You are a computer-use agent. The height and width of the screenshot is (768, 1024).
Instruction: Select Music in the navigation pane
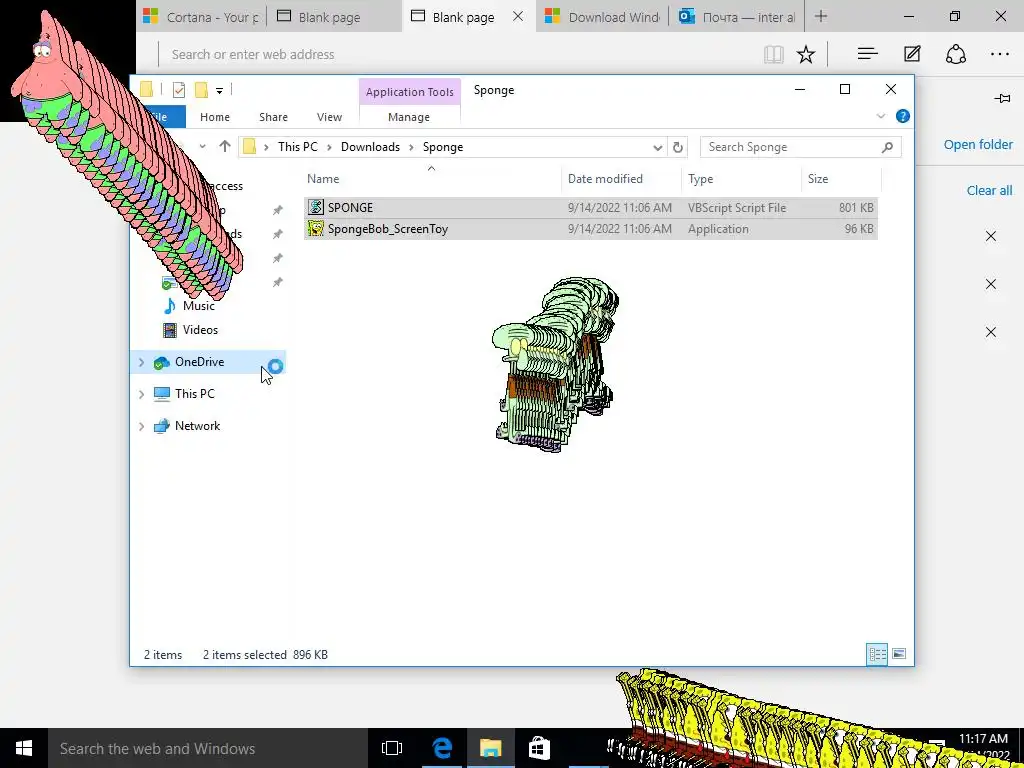[199, 306]
